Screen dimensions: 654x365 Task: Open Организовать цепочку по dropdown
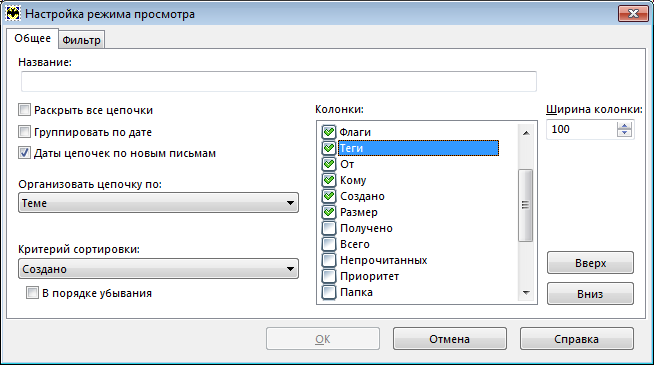tap(158, 203)
